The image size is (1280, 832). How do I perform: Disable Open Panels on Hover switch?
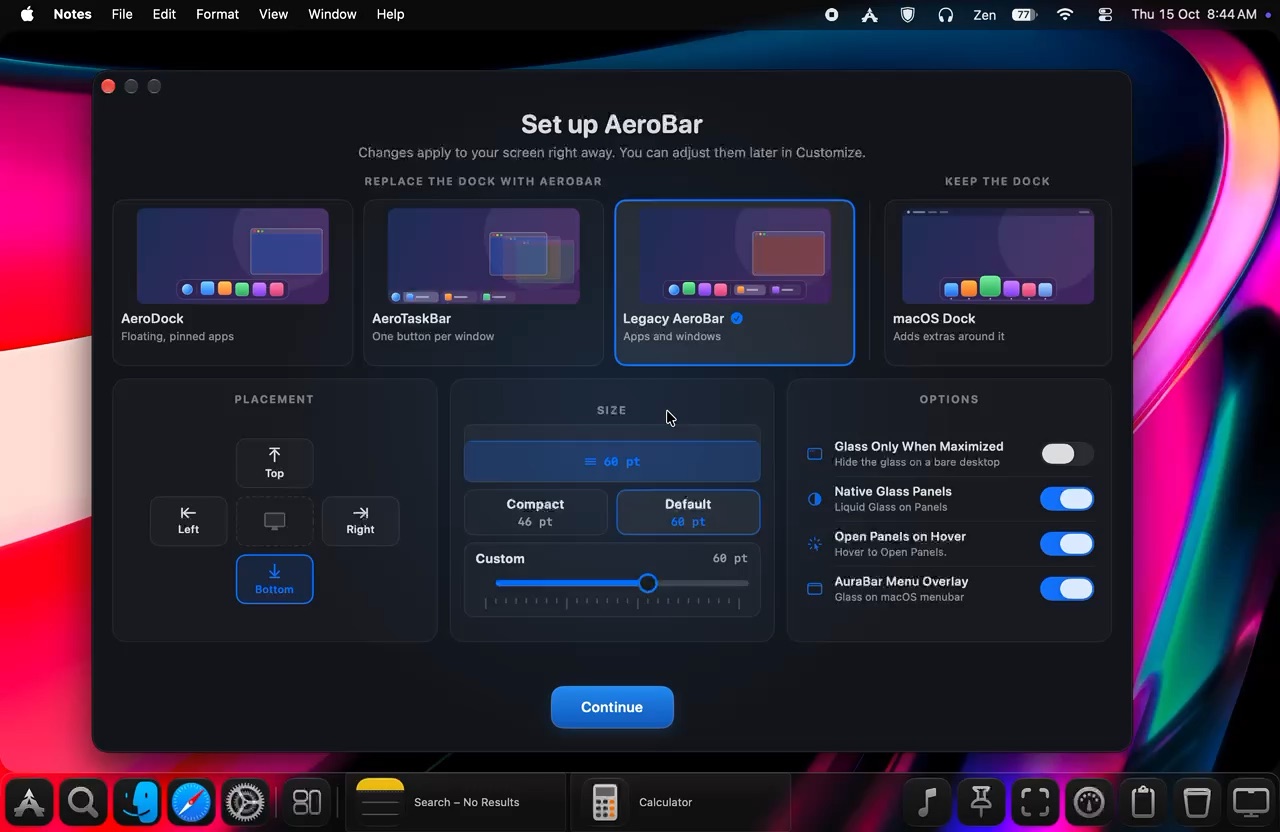[x=1067, y=544]
